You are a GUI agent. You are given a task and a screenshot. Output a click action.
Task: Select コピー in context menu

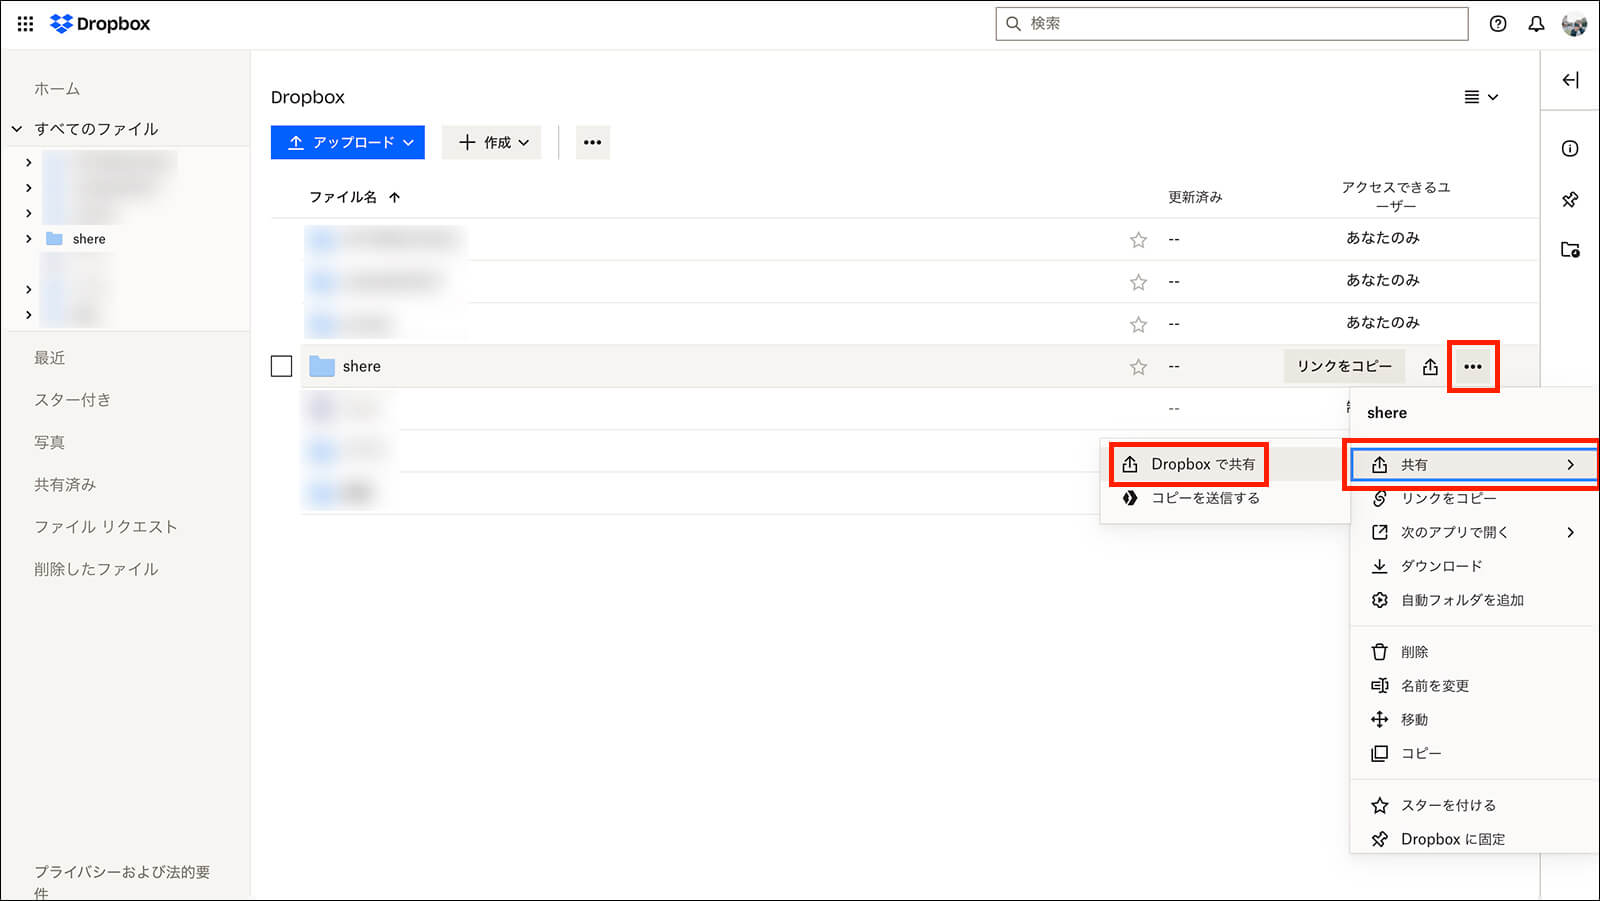[1474, 754]
